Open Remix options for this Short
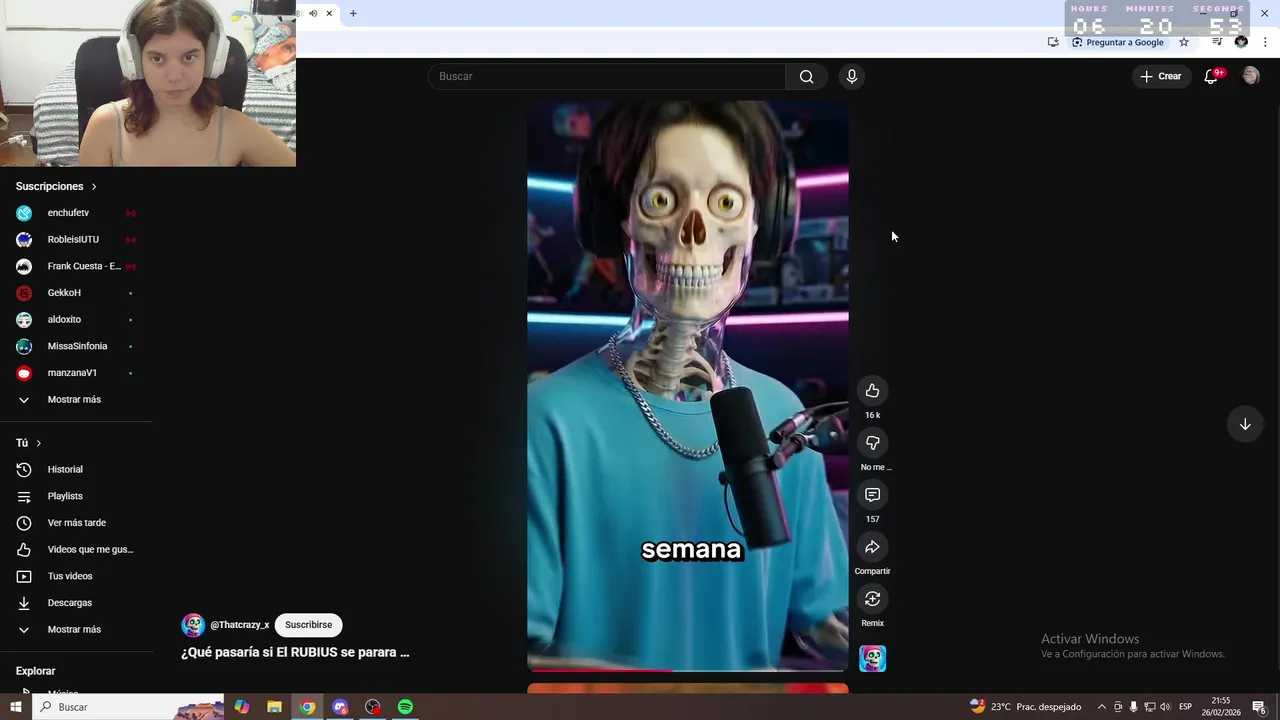 tap(872, 599)
